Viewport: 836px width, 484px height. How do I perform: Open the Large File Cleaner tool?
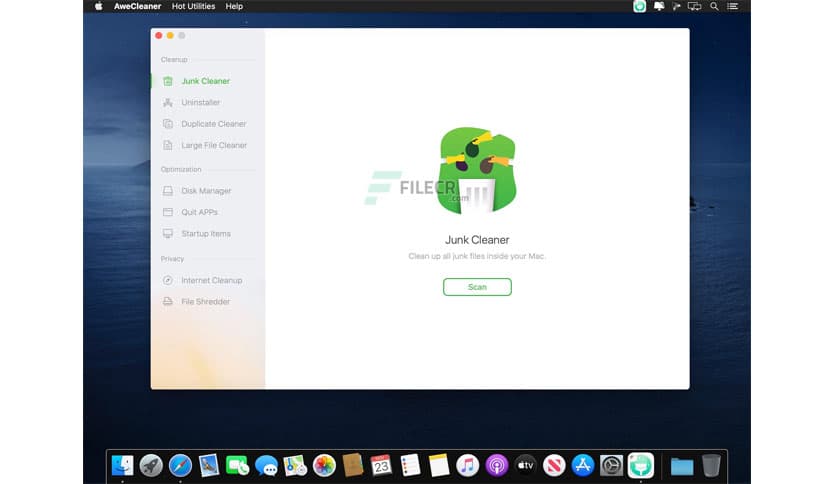pyautogui.click(x=213, y=145)
